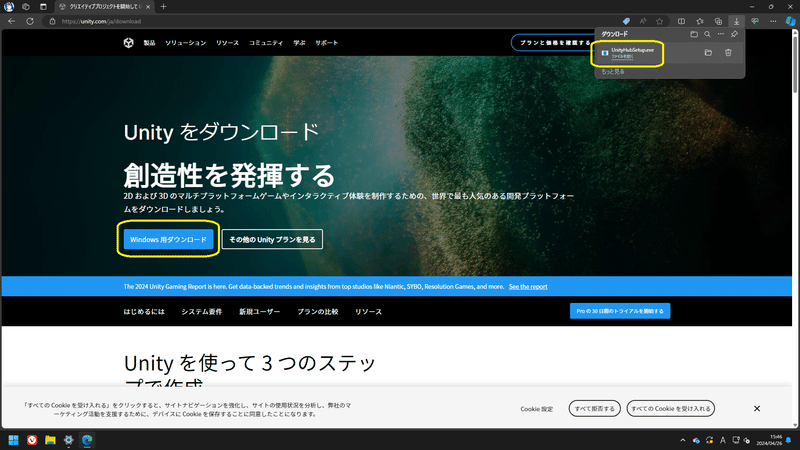
Task: Add page to favorites with star icon
Action: (x=660, y=21)
